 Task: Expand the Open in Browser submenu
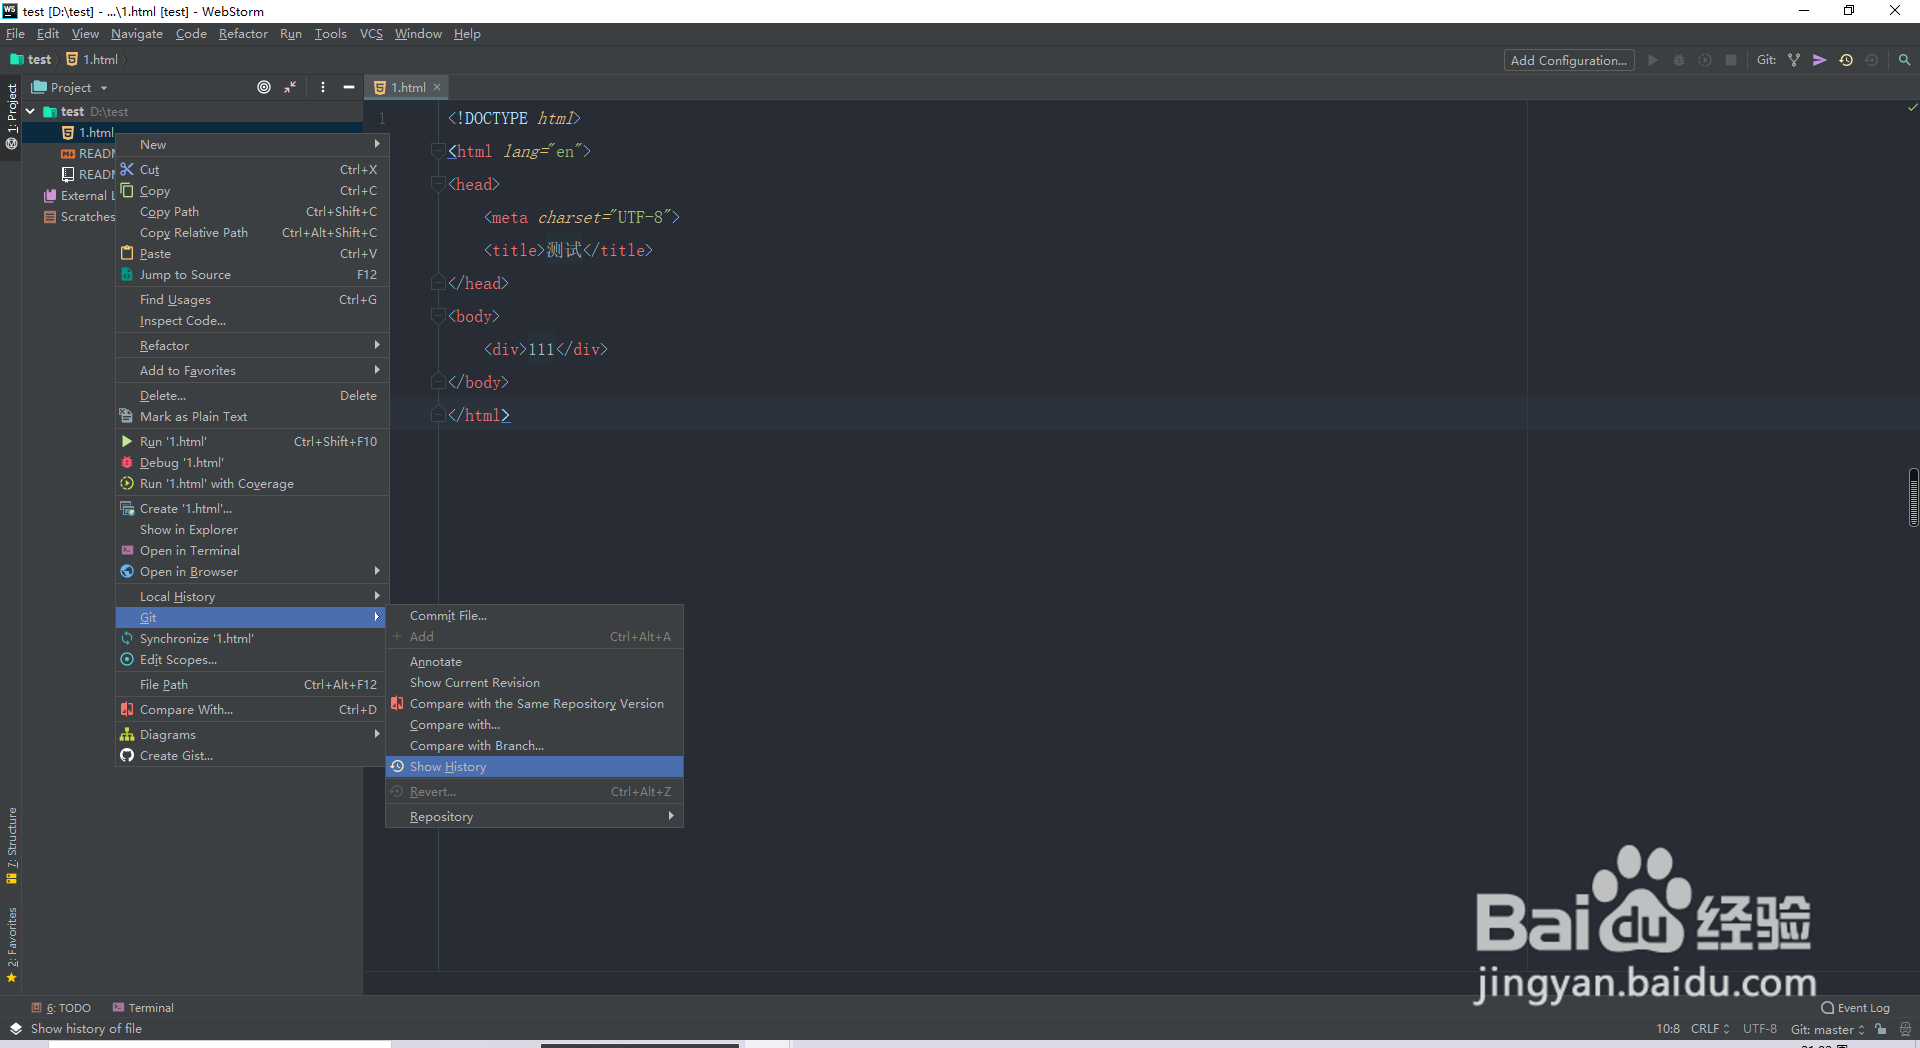click(x=252, y=572)
